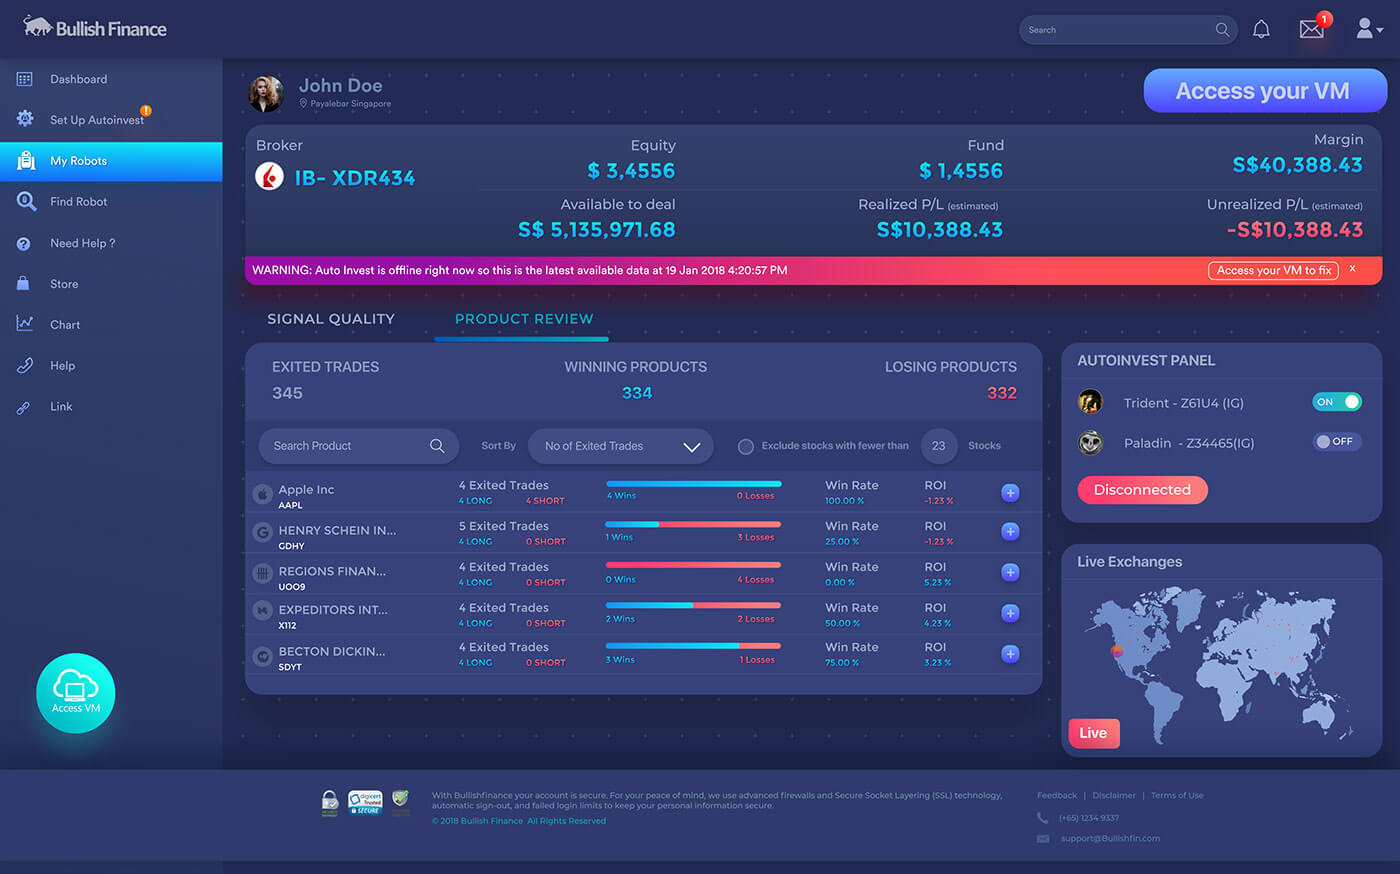Click the Find Robot sidebar icon
Viewport: 1400px width, 874px height.
pos(26,201)
